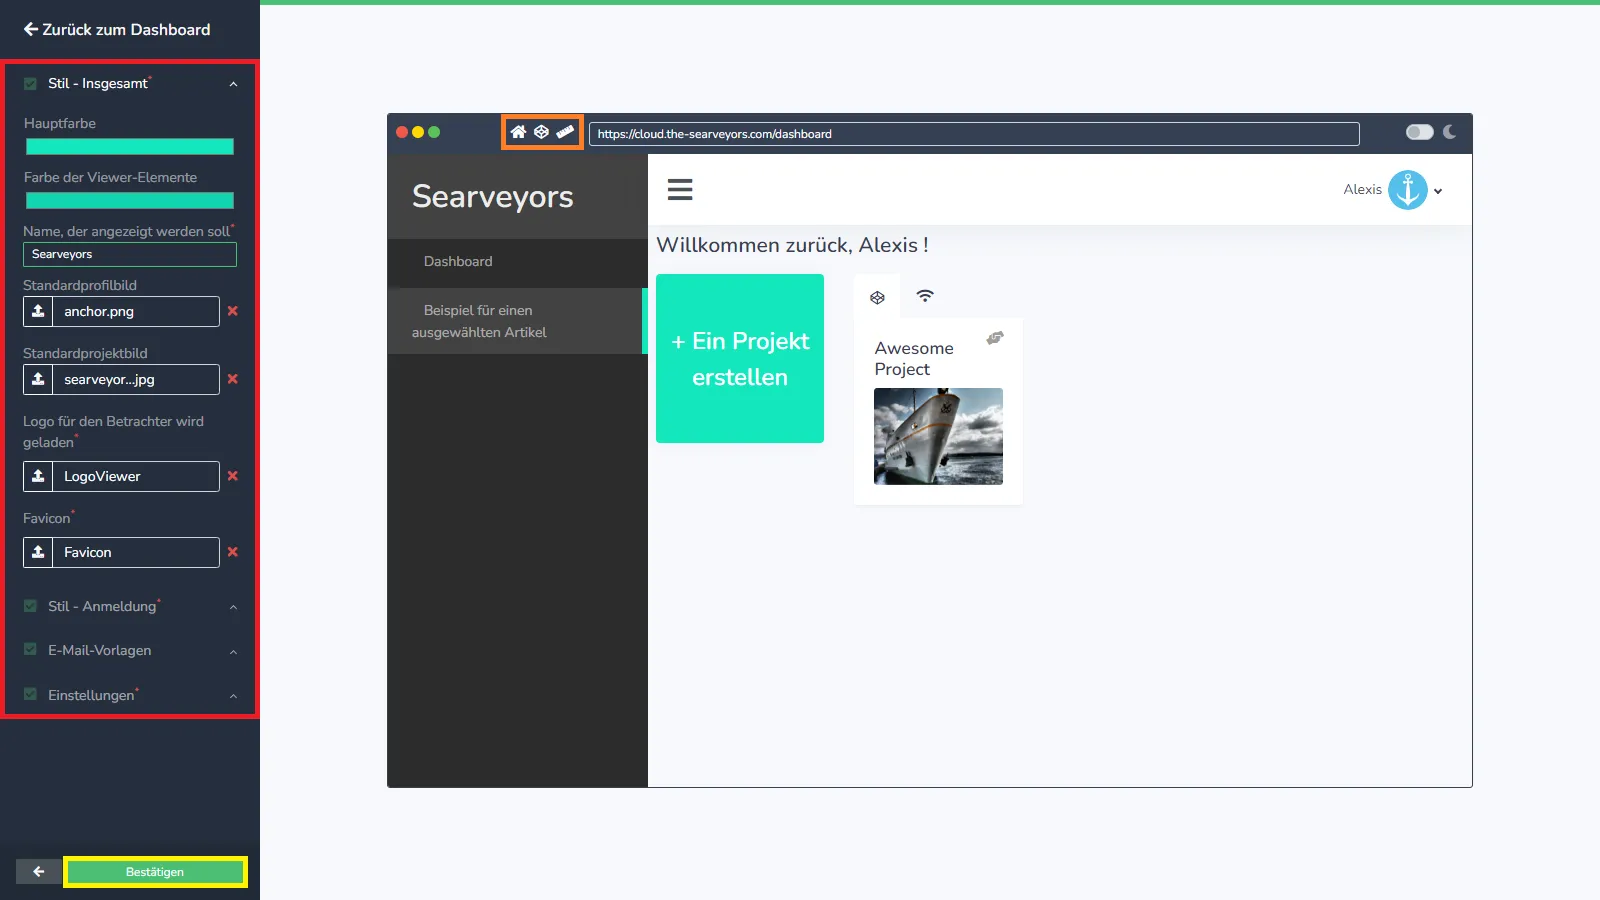Upload new Standardprojektbild via upload icon

[x=38, y=379]
